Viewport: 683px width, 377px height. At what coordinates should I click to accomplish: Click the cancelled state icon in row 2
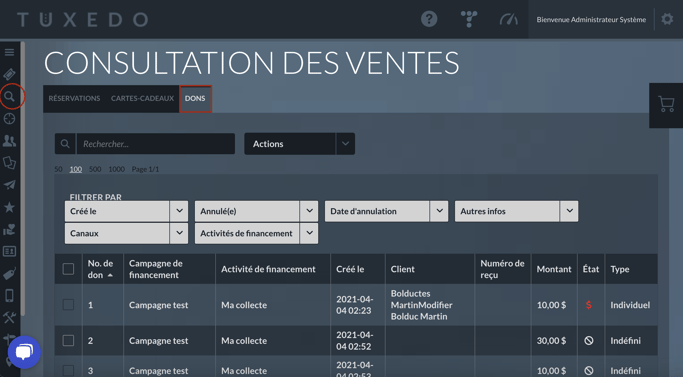[588, 341]
